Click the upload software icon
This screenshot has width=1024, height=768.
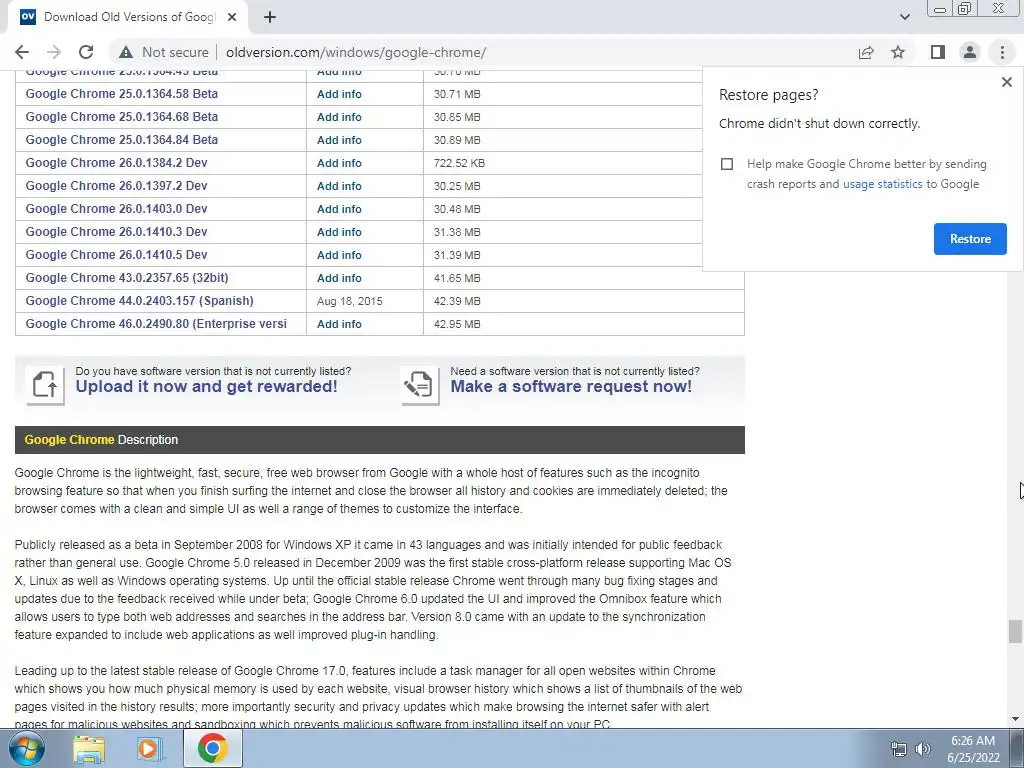[45, 385]
